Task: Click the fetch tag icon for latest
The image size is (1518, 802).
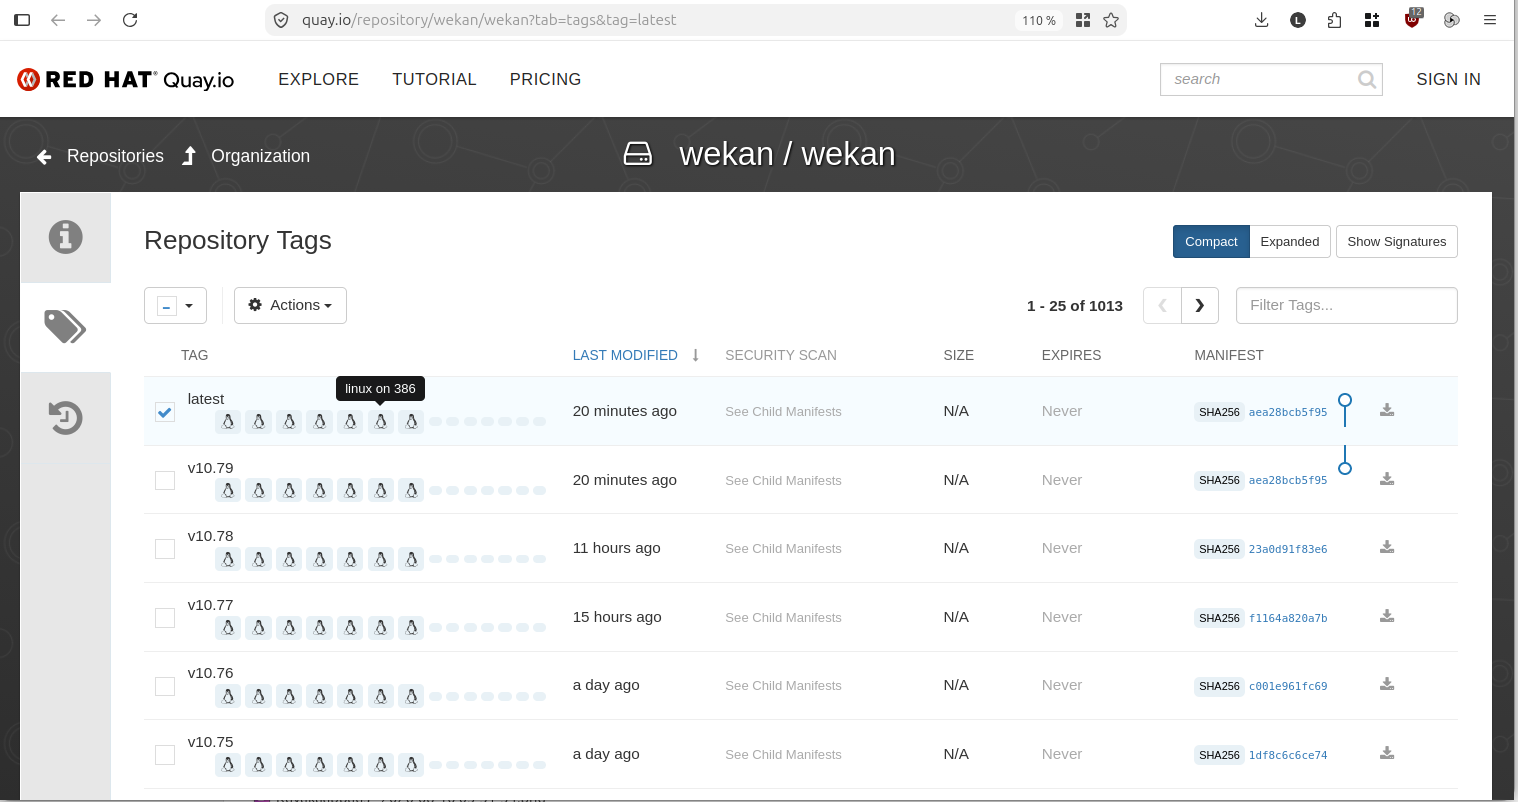Action: point(1387,410)
